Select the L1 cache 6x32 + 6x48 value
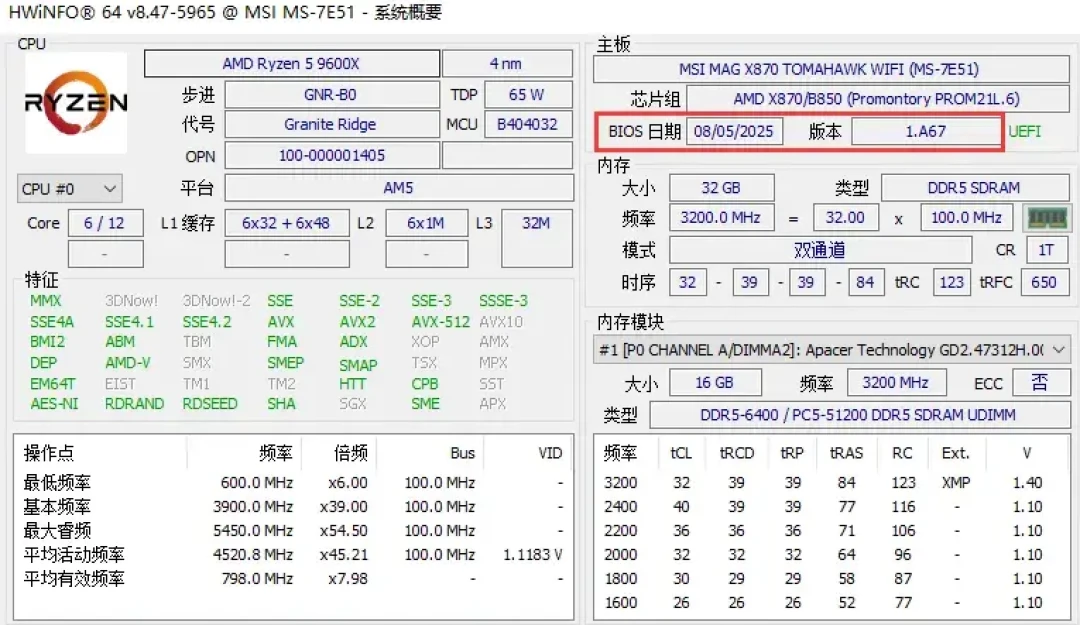The width and height of the screenshot is (1080, 625). tap(287, 223)
